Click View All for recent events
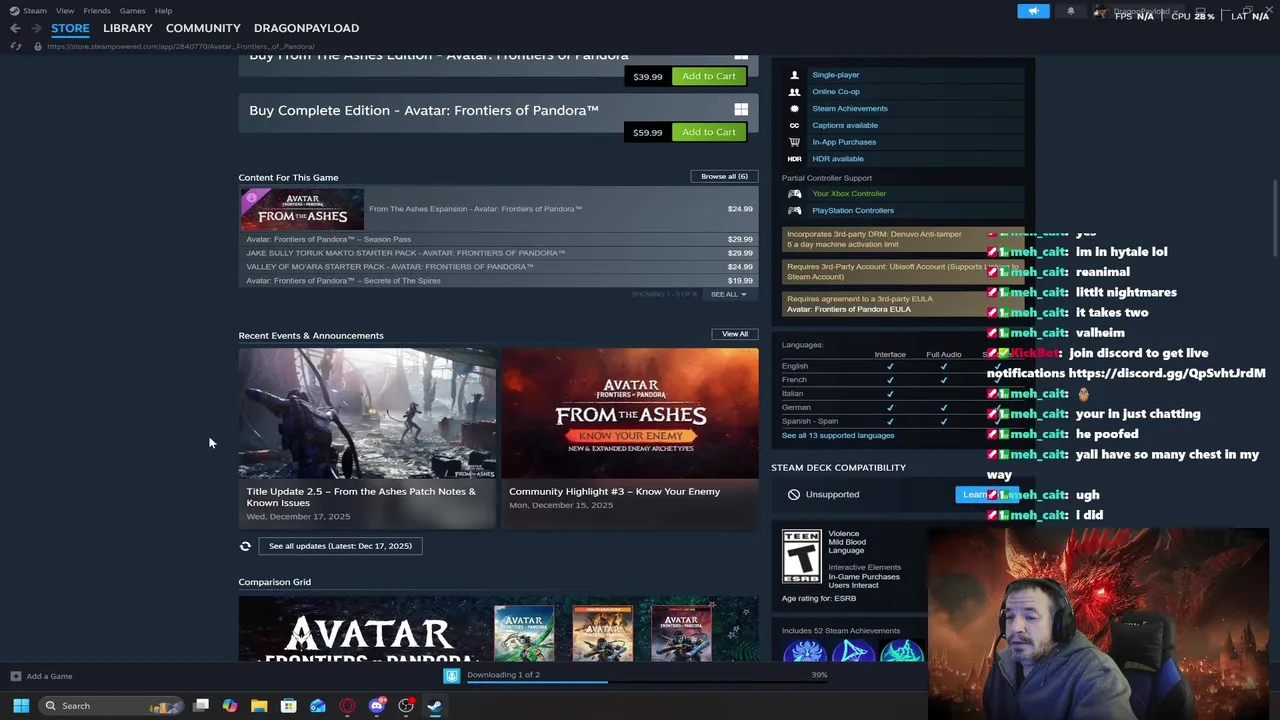This screenshot has height=720, width=1280. click(735, 334)
